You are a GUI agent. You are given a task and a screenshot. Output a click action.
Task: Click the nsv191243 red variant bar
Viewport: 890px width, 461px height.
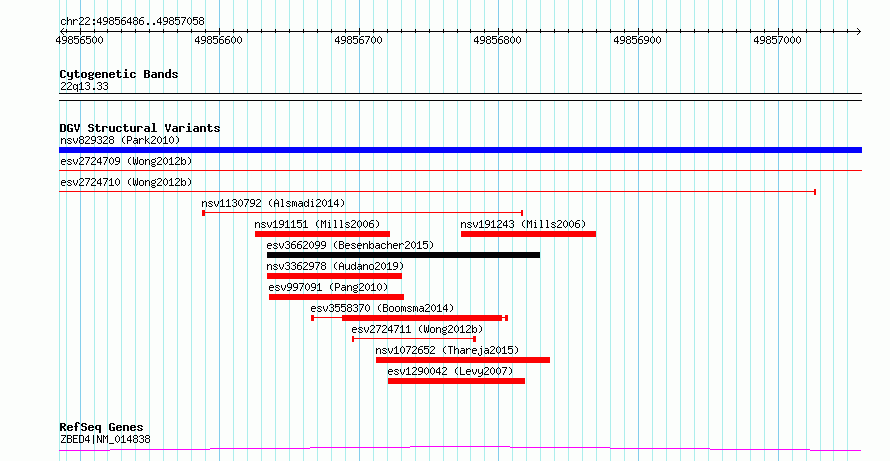pyautogui.click(x=528, y=234)
